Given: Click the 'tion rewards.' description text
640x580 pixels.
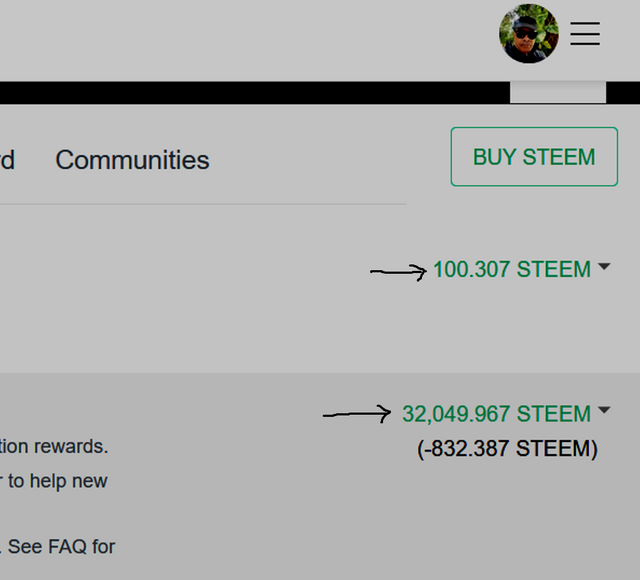Looking at the screenshot, I should point(54,447).
